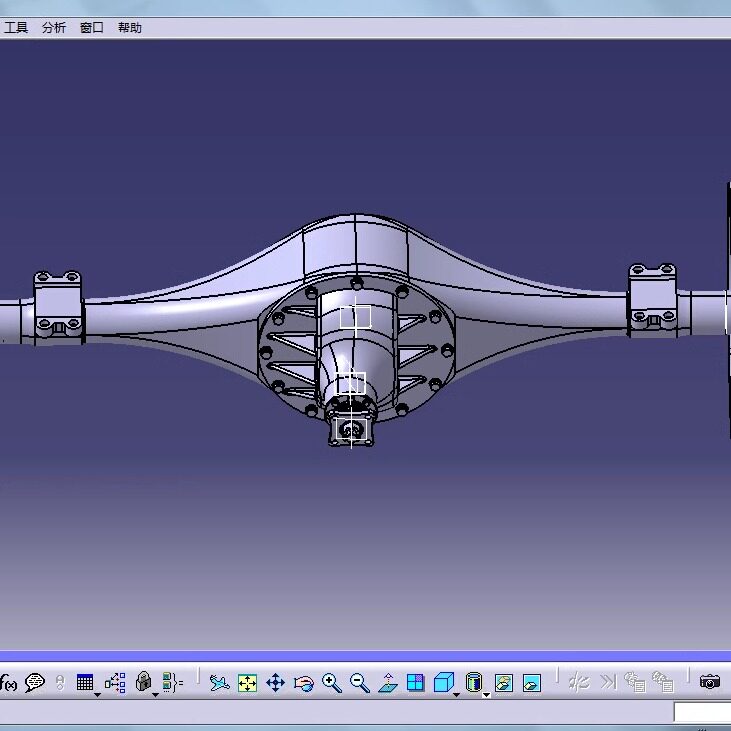Image resolution: width=731 pixels, height=731 pixels.
Task: Click the greyed-out scissors cut icon
Action: (x=579, y=683)
